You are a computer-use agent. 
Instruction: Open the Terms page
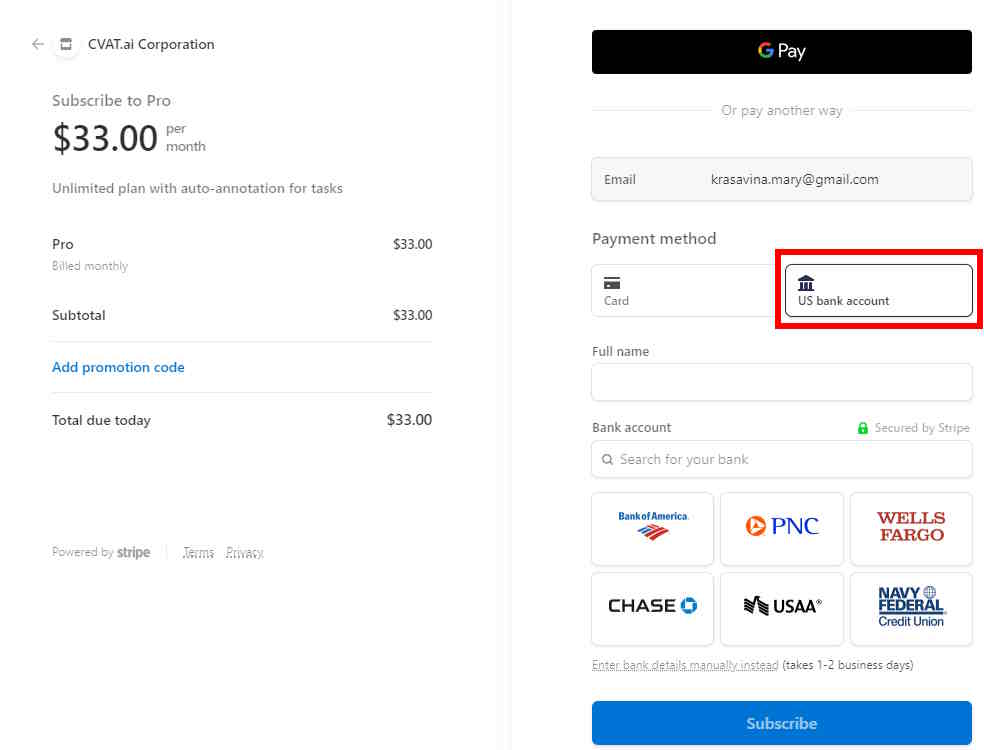tap(198, 551)
